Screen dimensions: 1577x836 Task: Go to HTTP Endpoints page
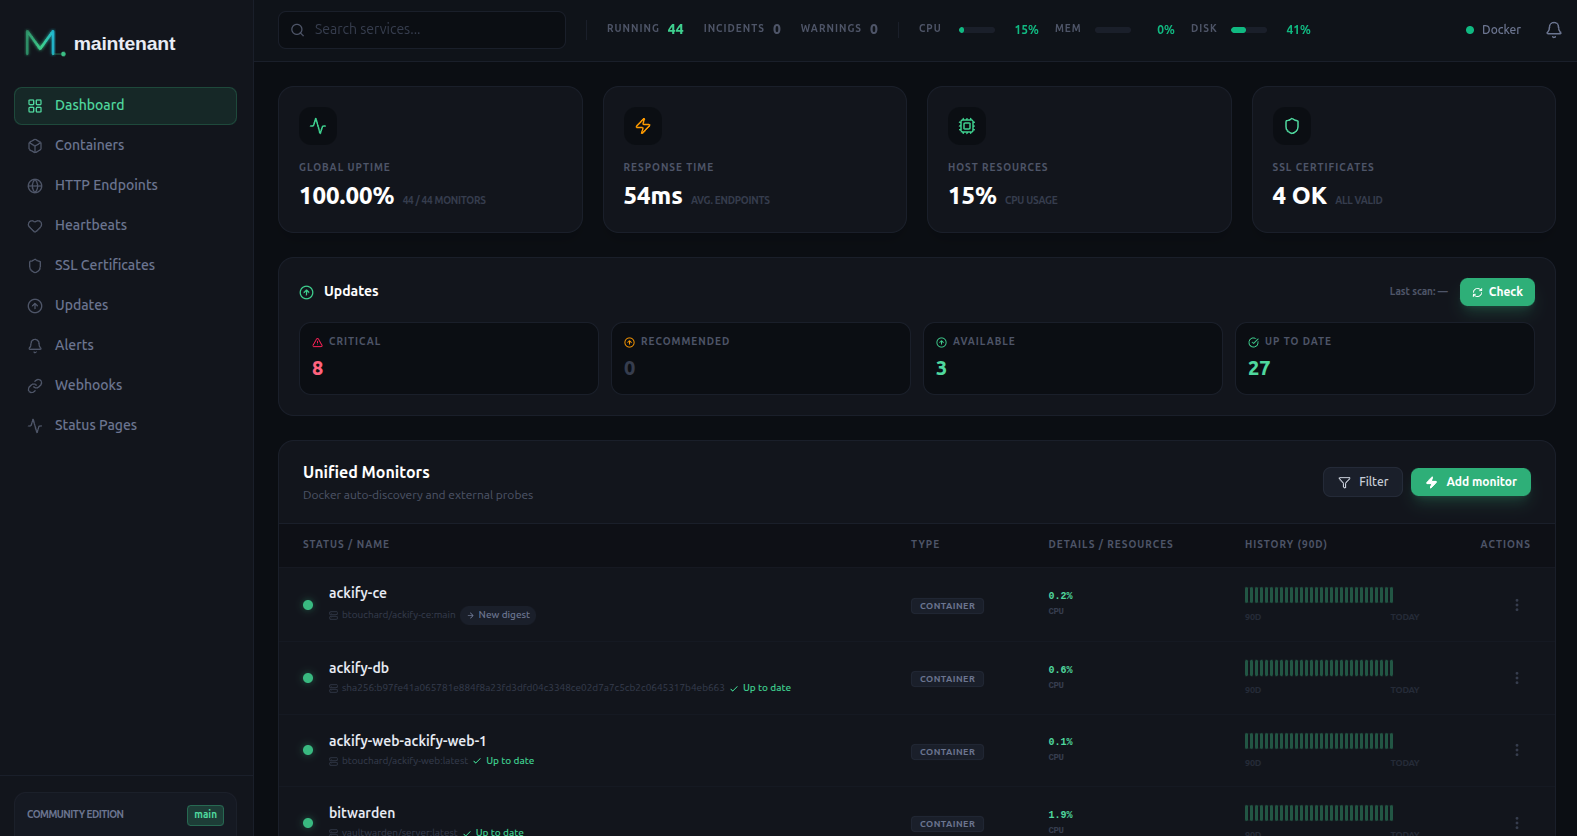click(106, 185)
